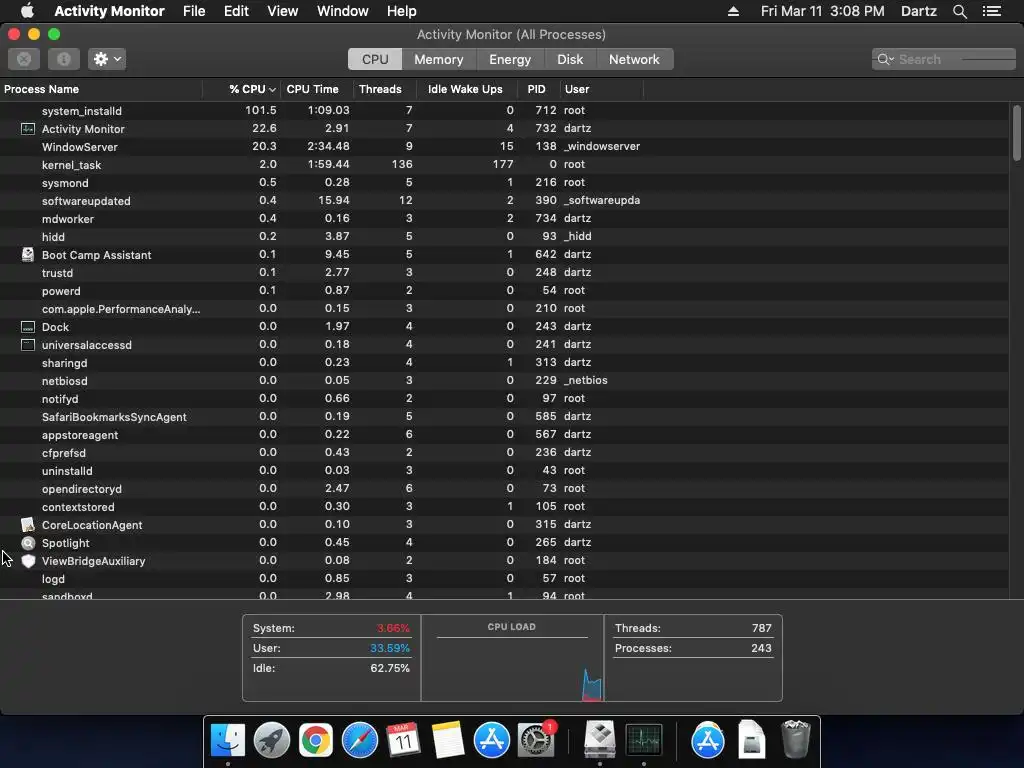This screenshot has width=1024, height=768.
Task: Open Notification Center list icon
Action: tap(991, 11)
